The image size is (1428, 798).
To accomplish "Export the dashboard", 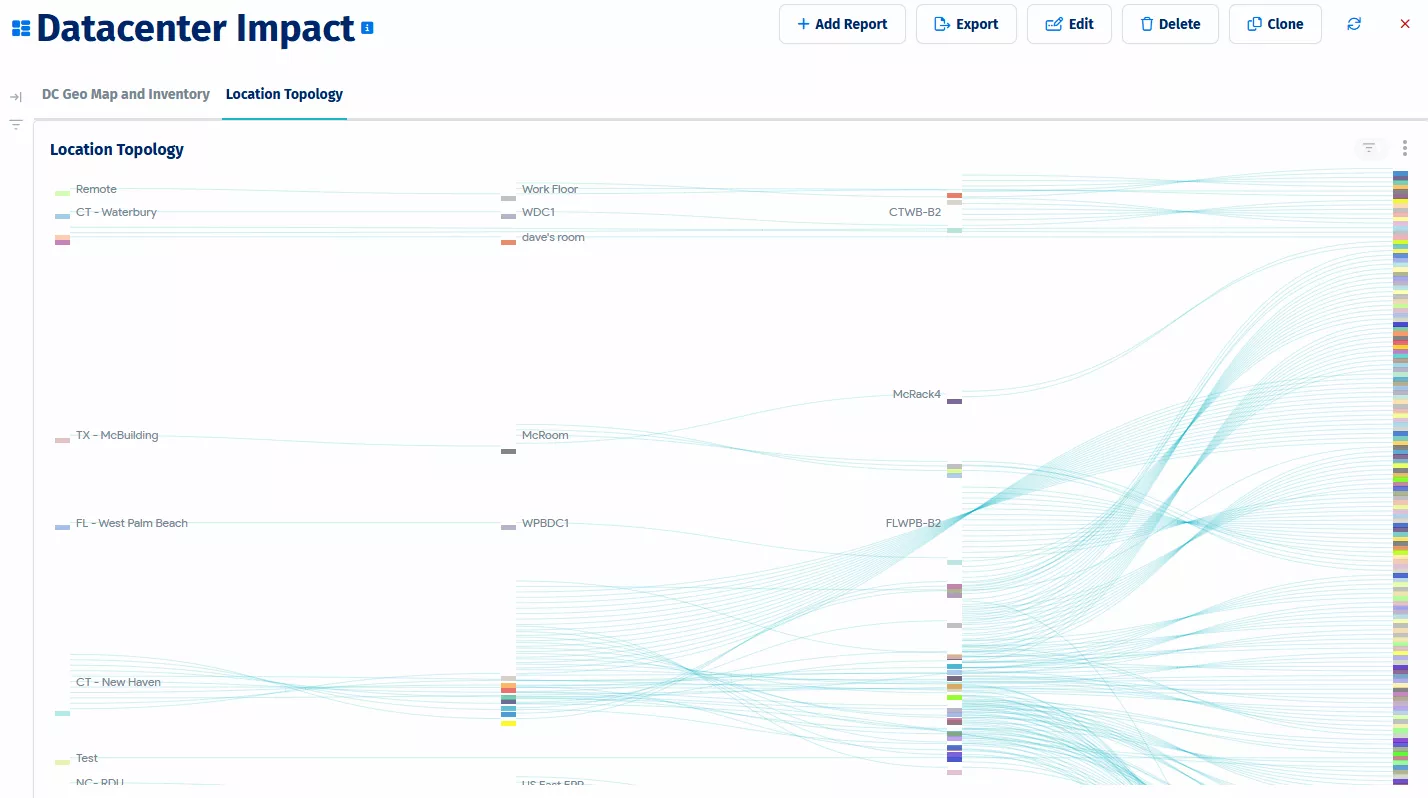I will click(966, 24).
